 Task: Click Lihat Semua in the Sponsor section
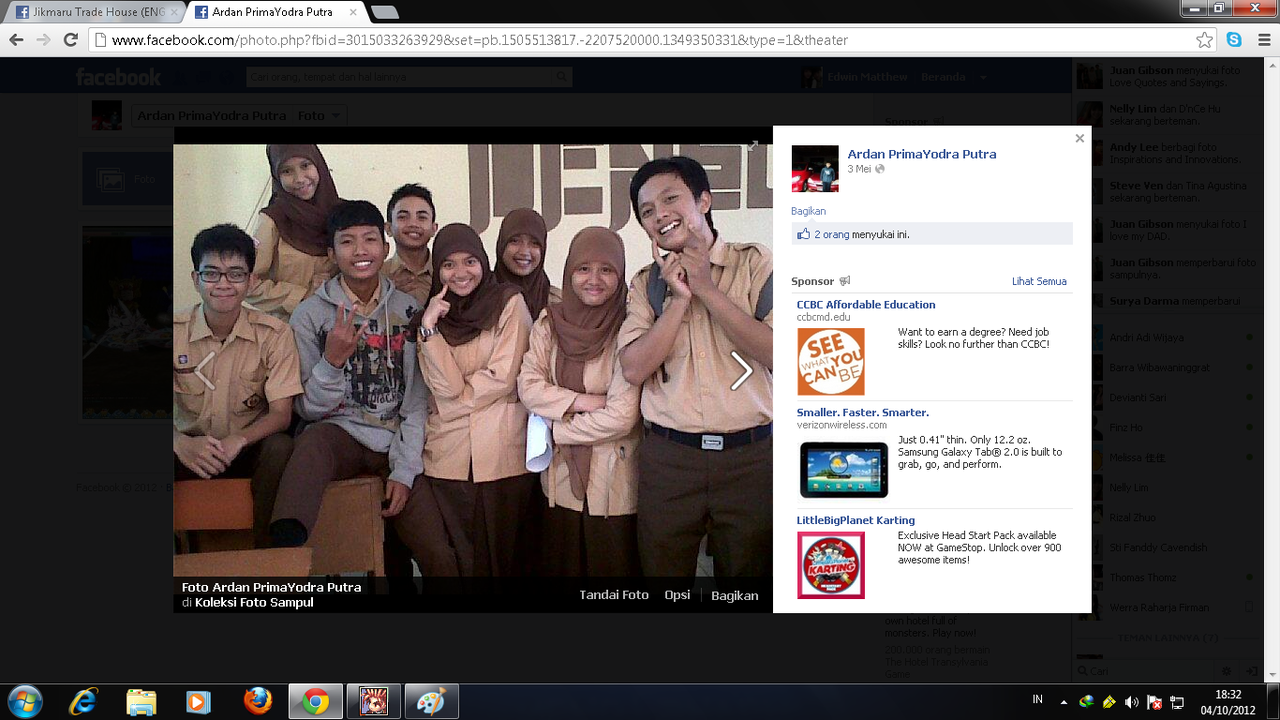click(1039, 281)
